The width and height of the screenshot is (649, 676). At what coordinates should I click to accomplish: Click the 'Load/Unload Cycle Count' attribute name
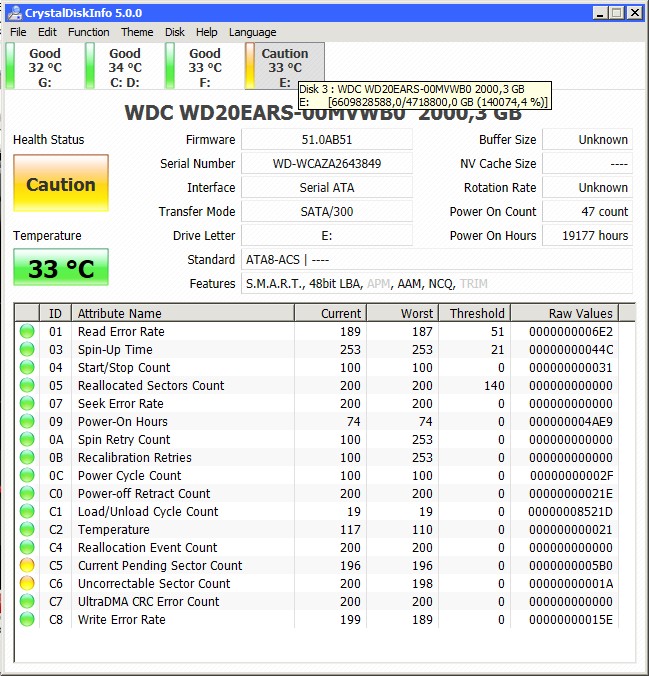148,511
